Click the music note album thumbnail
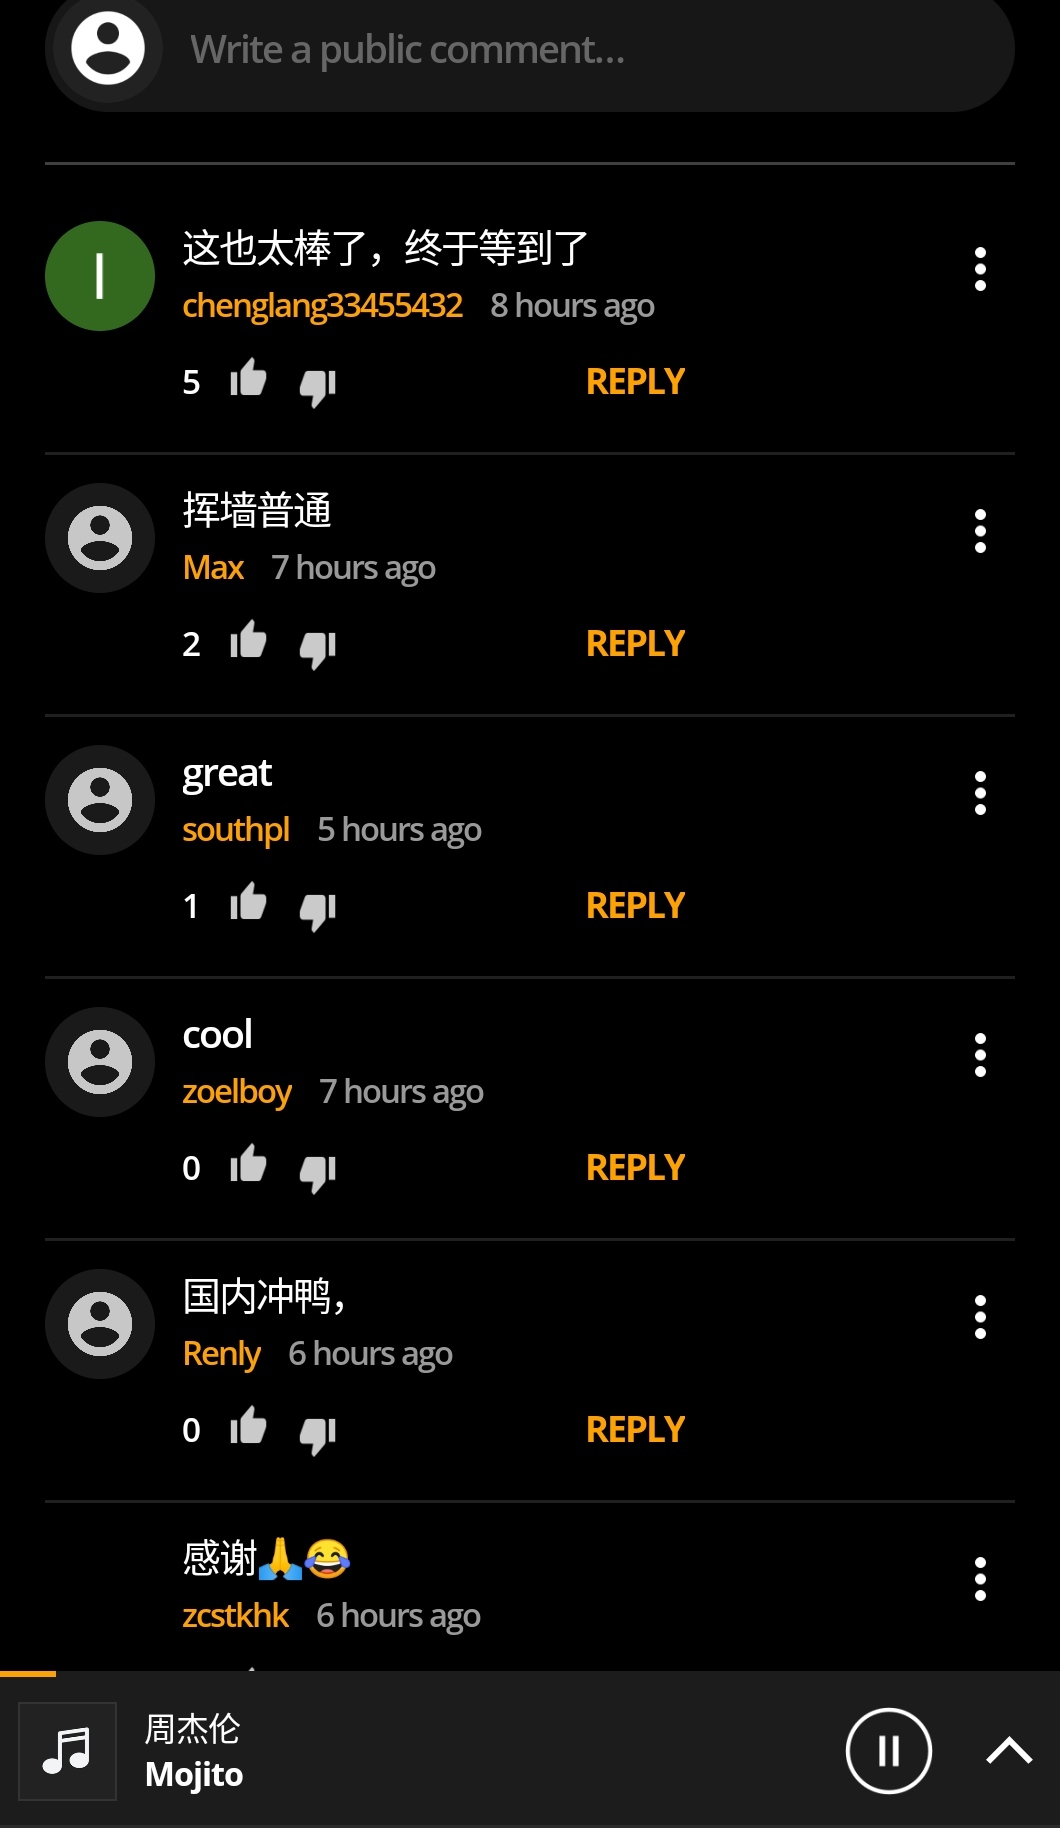Screen dimensions: 1060x1828 click(68, 1751)
